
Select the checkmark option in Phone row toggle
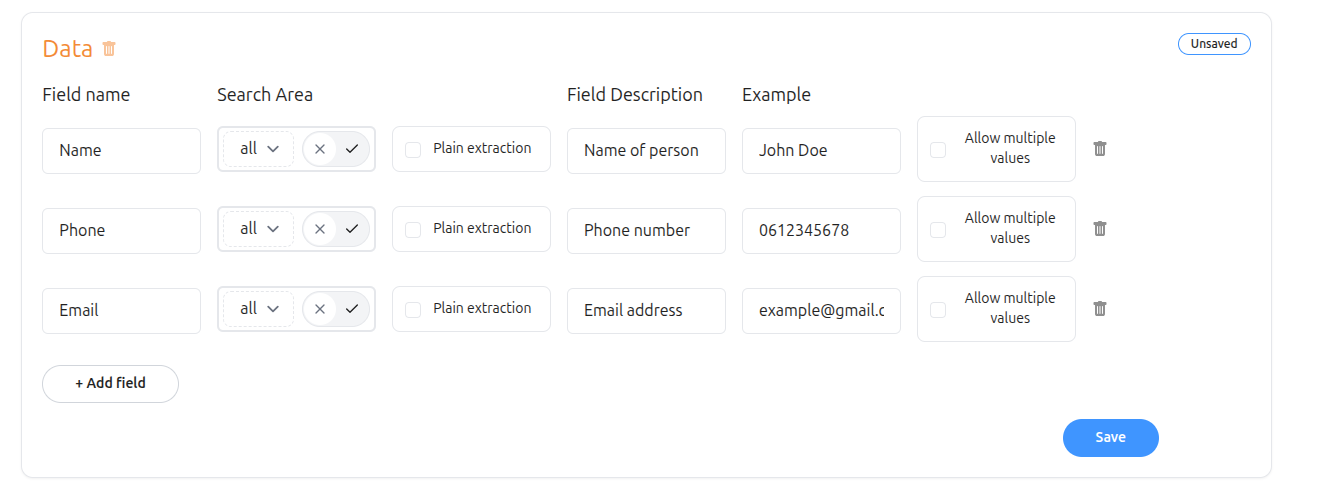[352, 229]
